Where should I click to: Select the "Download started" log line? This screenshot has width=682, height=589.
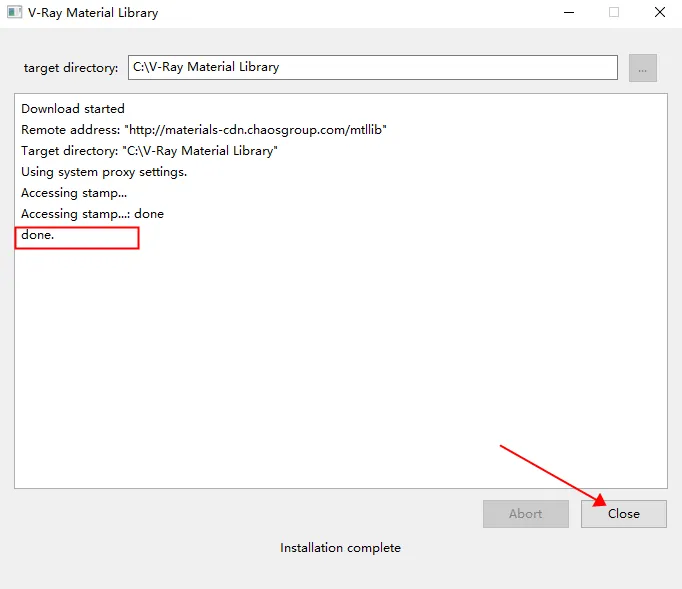click(x=73, y=108)
